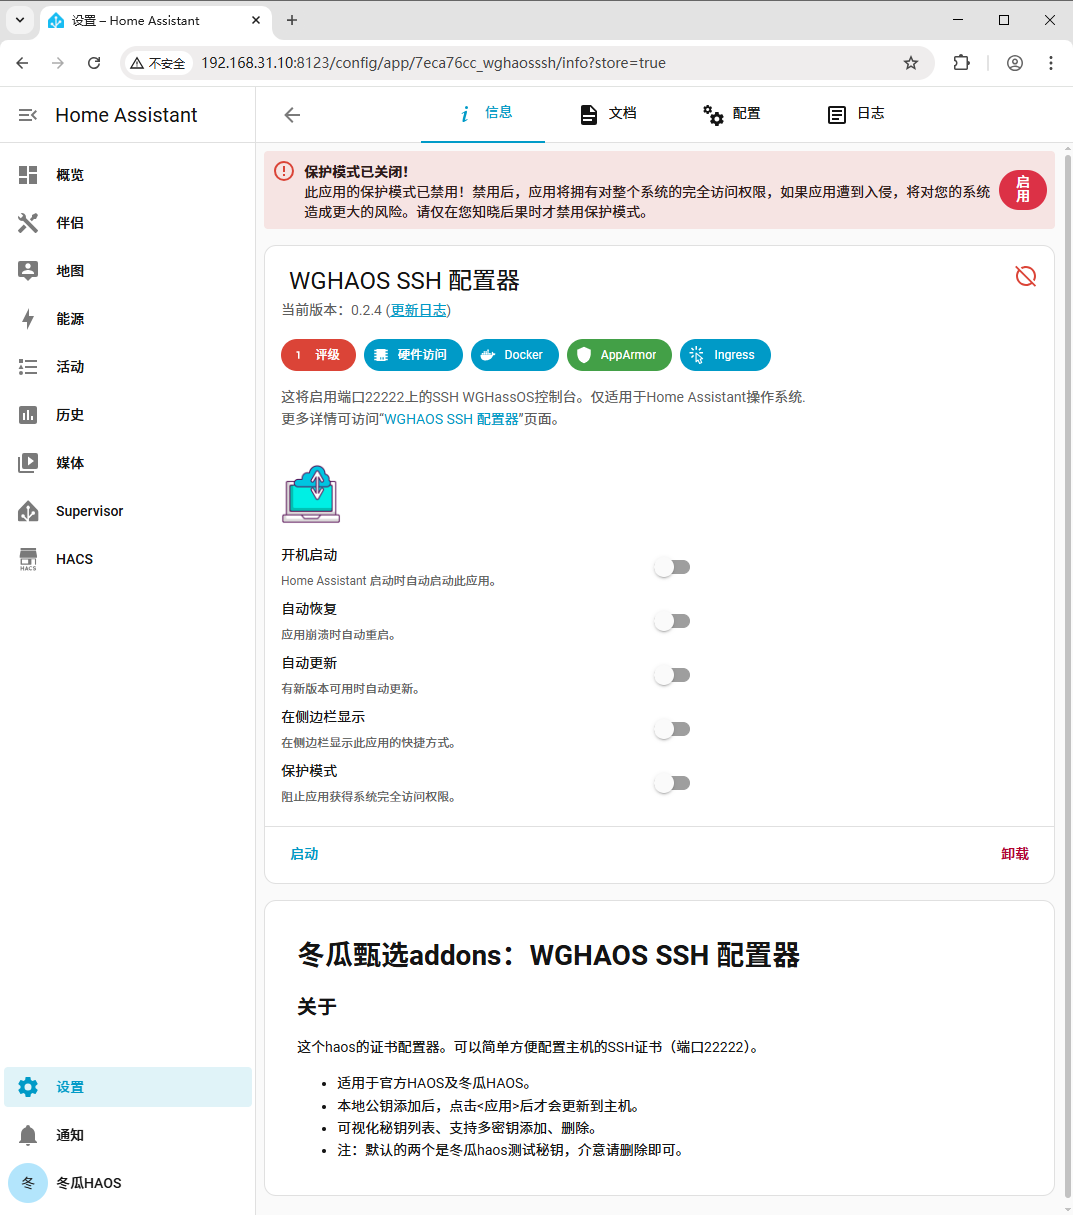The image size is (1073, 1215).
Task: Open the 概览 overview dashboard
Action: (128, 175)
